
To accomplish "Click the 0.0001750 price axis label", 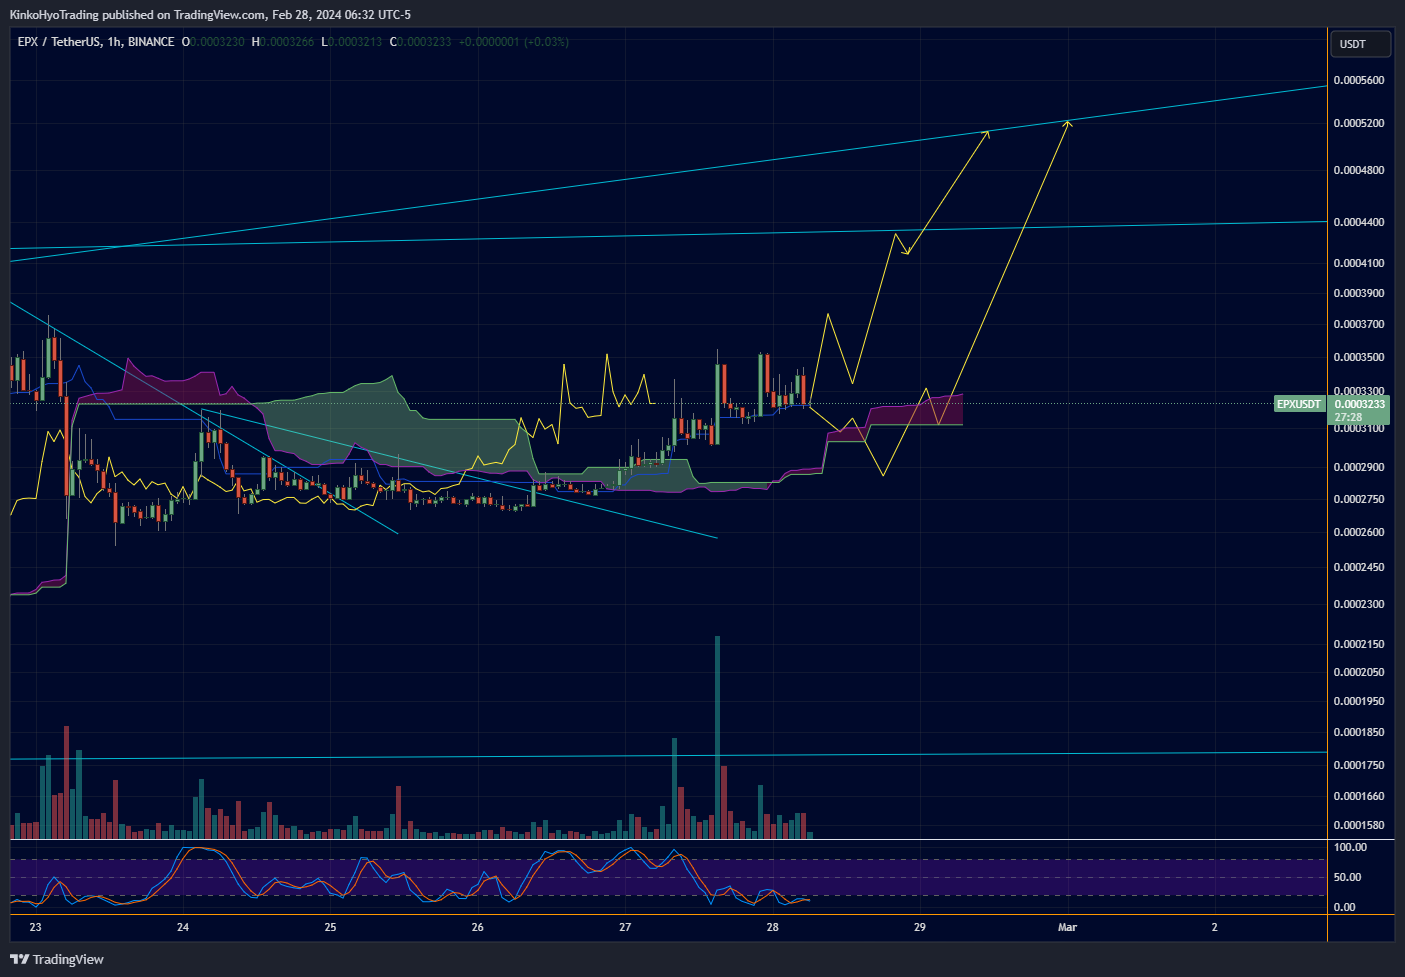I will [x=1359, y=765].
